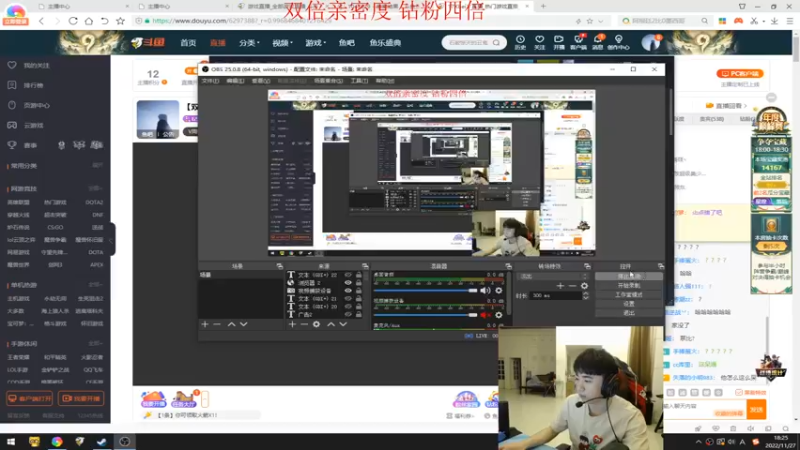Toggle visibility of 文本 (GDI+) 22 source
Viewport: 800px width, 450px height.
pos(348,275)
